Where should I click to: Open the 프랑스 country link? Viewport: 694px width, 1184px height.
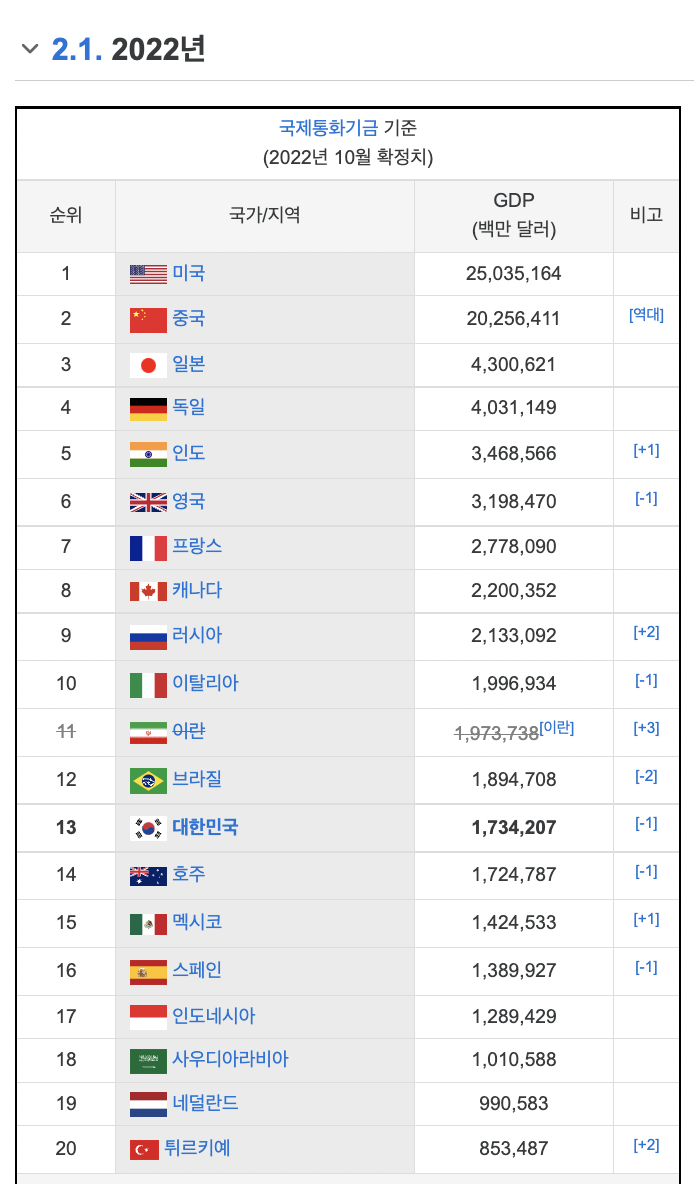(x=197, y=546)
